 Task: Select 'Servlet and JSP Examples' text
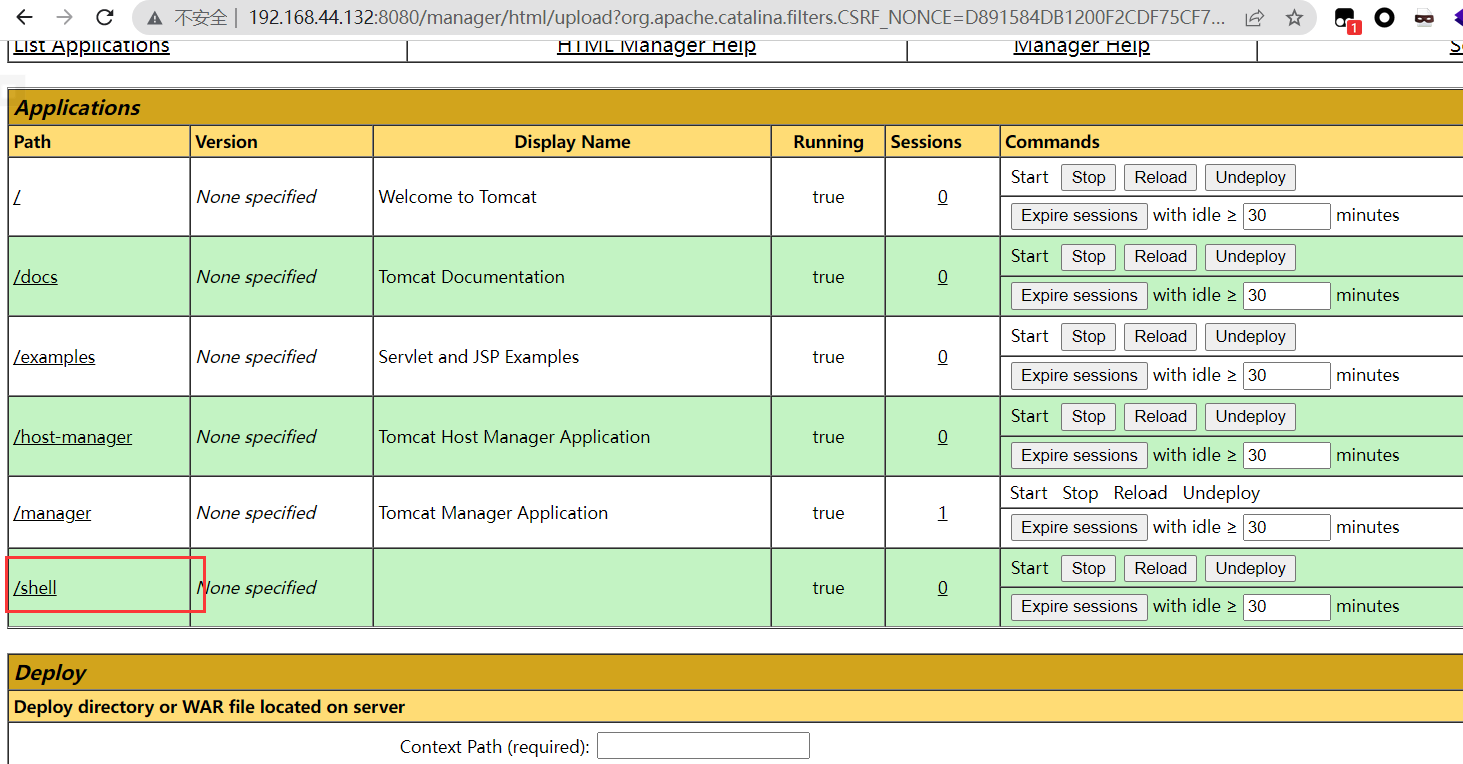[478, 357]
